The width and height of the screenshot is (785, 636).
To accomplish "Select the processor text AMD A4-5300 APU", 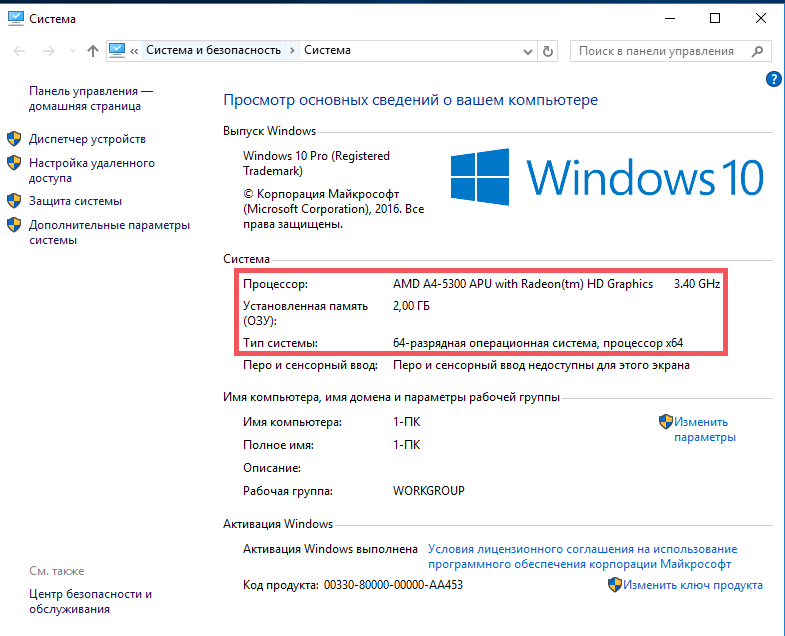I will [442, 284].
